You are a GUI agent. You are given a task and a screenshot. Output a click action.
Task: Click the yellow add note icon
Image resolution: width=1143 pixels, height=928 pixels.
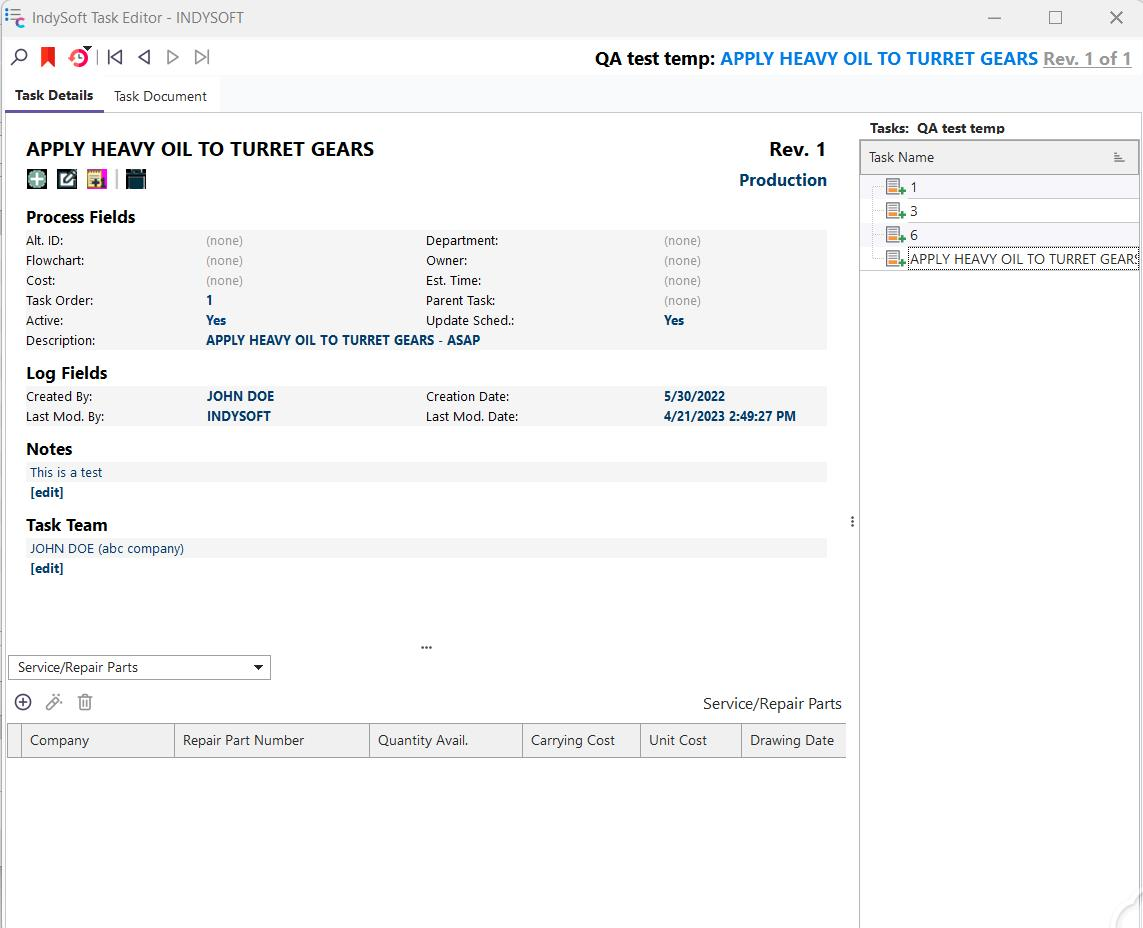click(96, 179)
